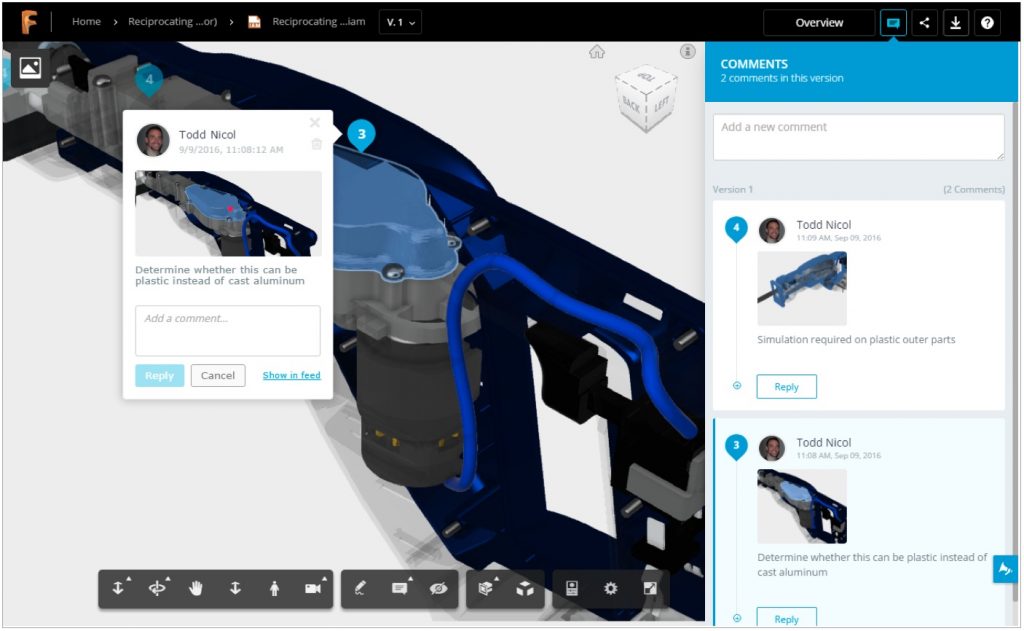Click the Overview button
The height and width of the screenshot is (631, 1024).
click(819, 23)
